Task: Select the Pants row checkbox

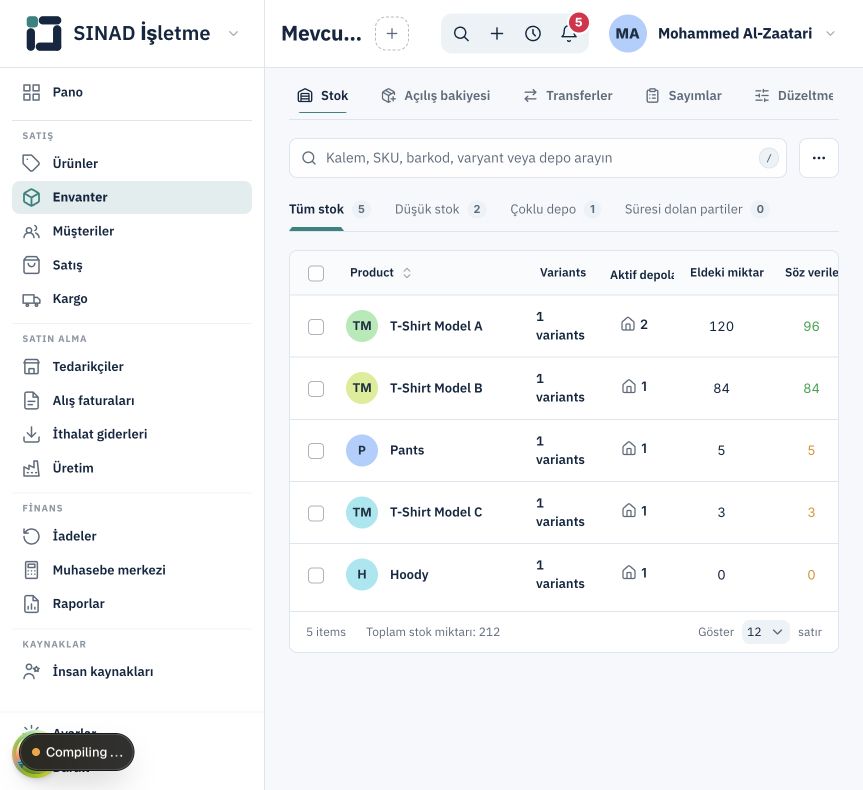Action: click(316, 451)
